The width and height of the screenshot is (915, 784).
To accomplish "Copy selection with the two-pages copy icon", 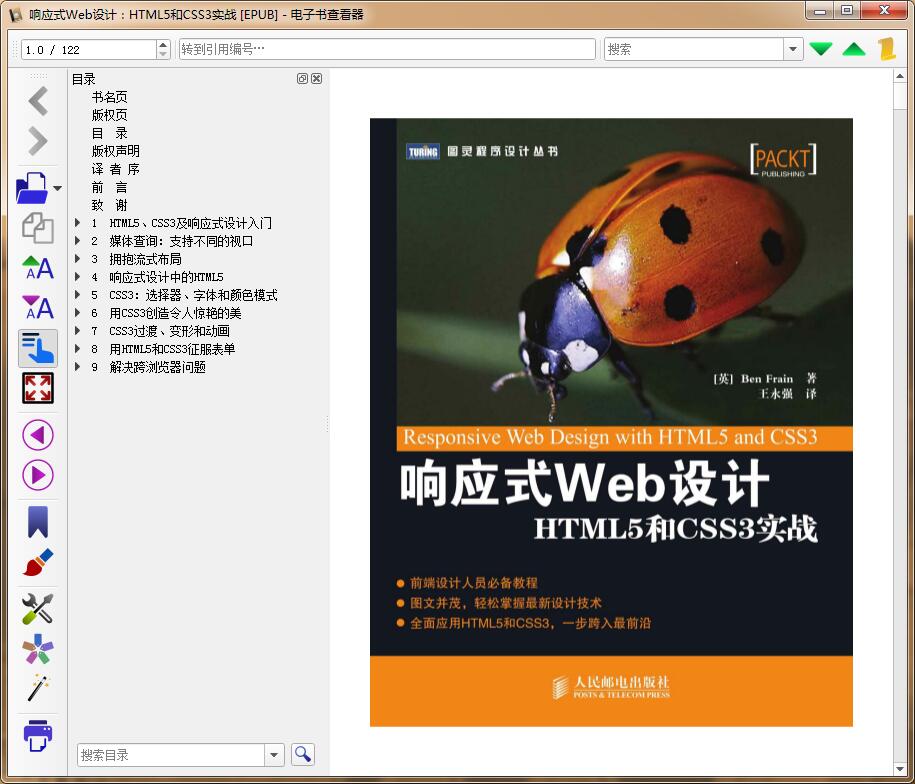I will (38, 228).
